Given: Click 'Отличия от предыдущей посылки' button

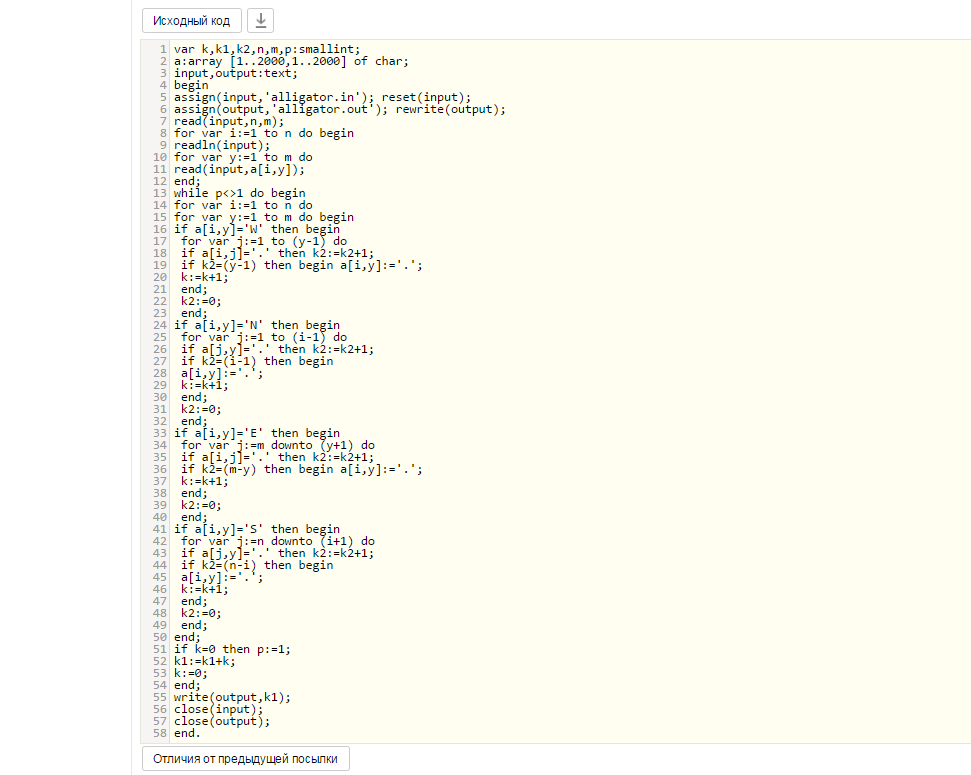Looking at the screenshot, I should pyautogui.click(x=245, y=758).
